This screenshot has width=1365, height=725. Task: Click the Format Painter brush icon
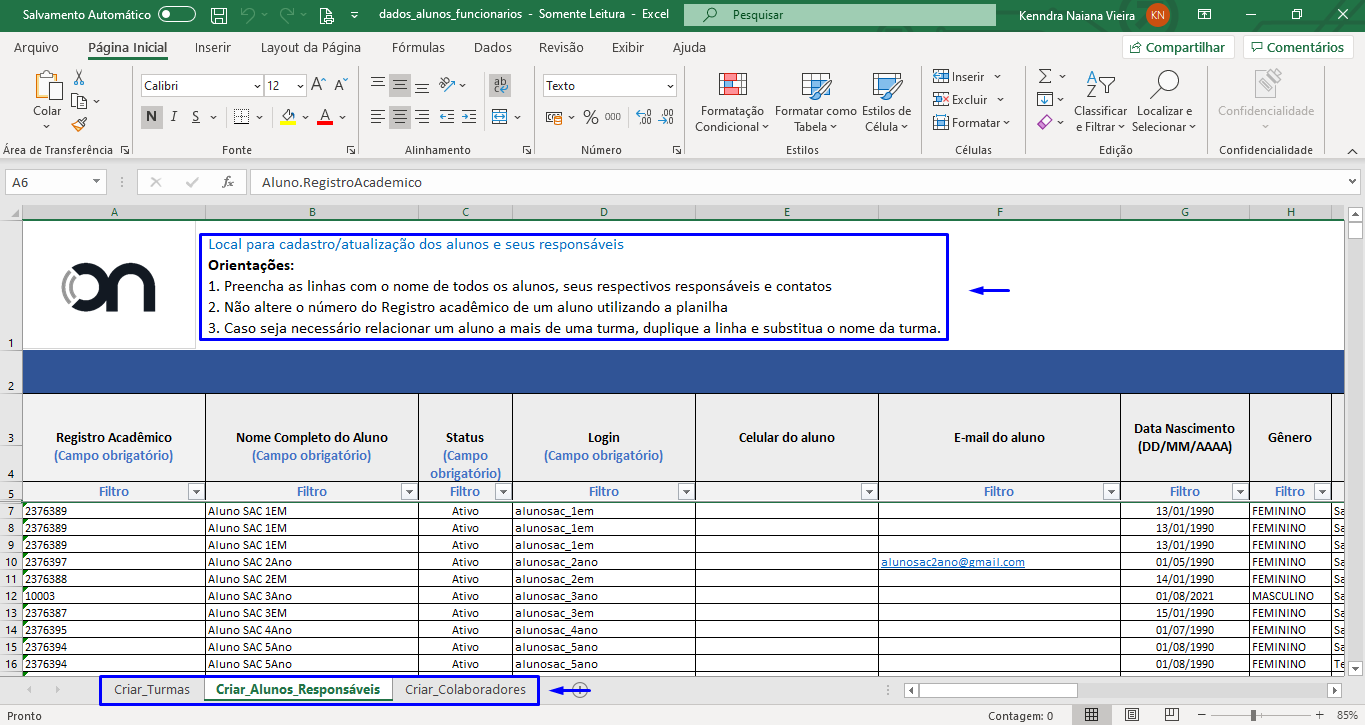pyautogui.click(x=79, y=124)
